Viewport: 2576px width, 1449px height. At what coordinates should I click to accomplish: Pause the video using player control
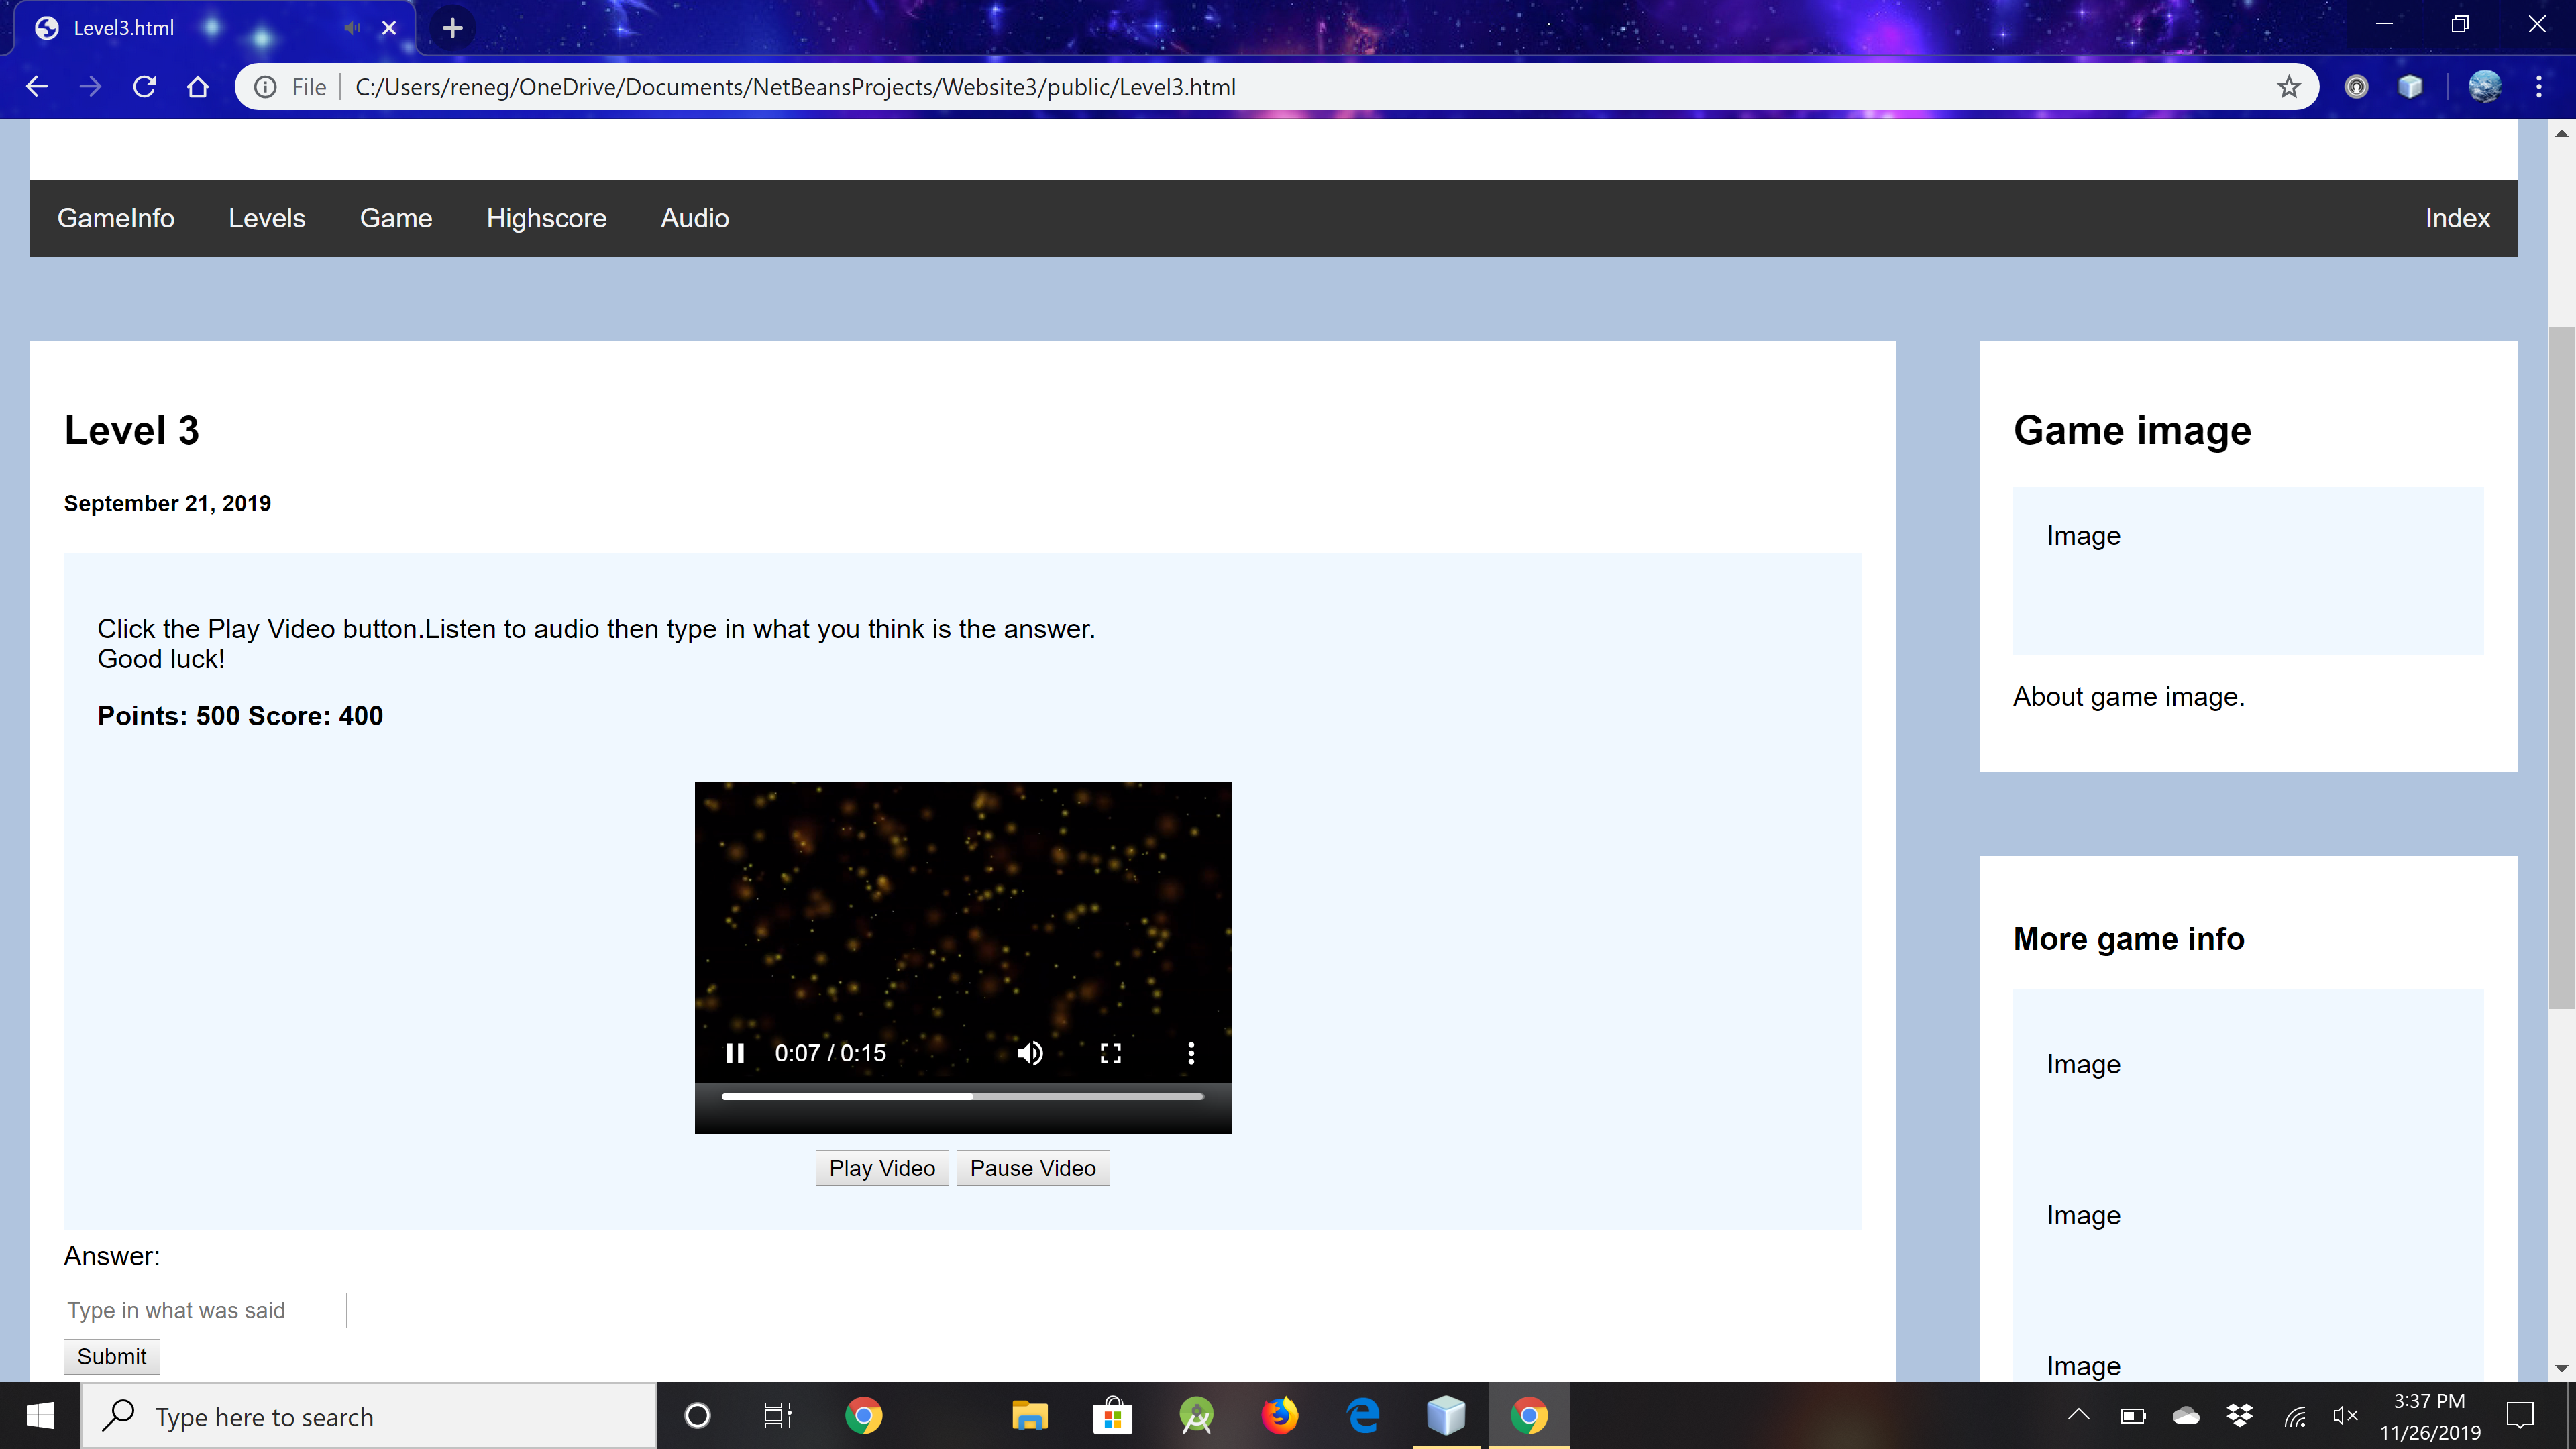[735, 1053]
